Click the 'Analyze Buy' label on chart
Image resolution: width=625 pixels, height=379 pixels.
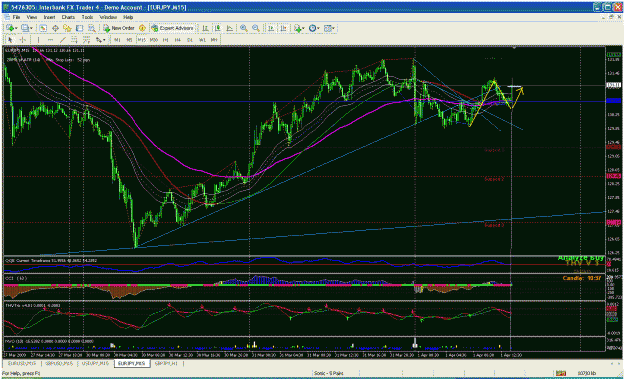pos(582,258)
